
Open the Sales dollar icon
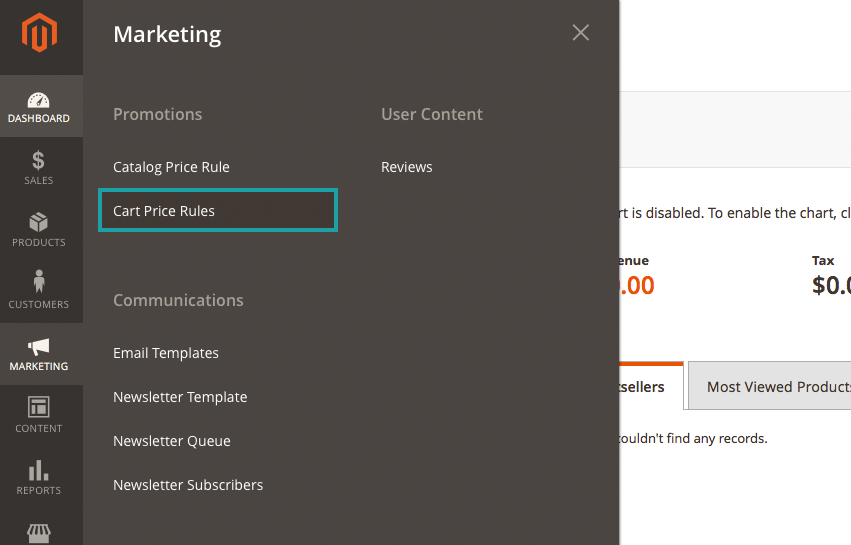point(39,161)
